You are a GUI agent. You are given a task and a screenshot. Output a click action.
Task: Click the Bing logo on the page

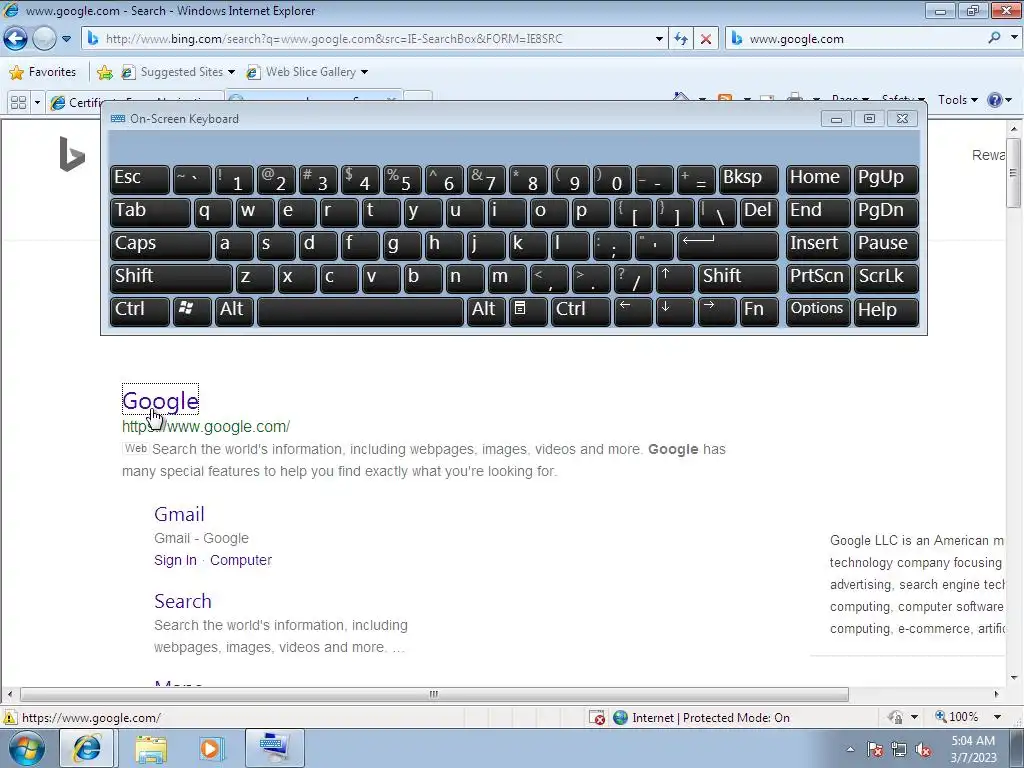pos(72,154)
